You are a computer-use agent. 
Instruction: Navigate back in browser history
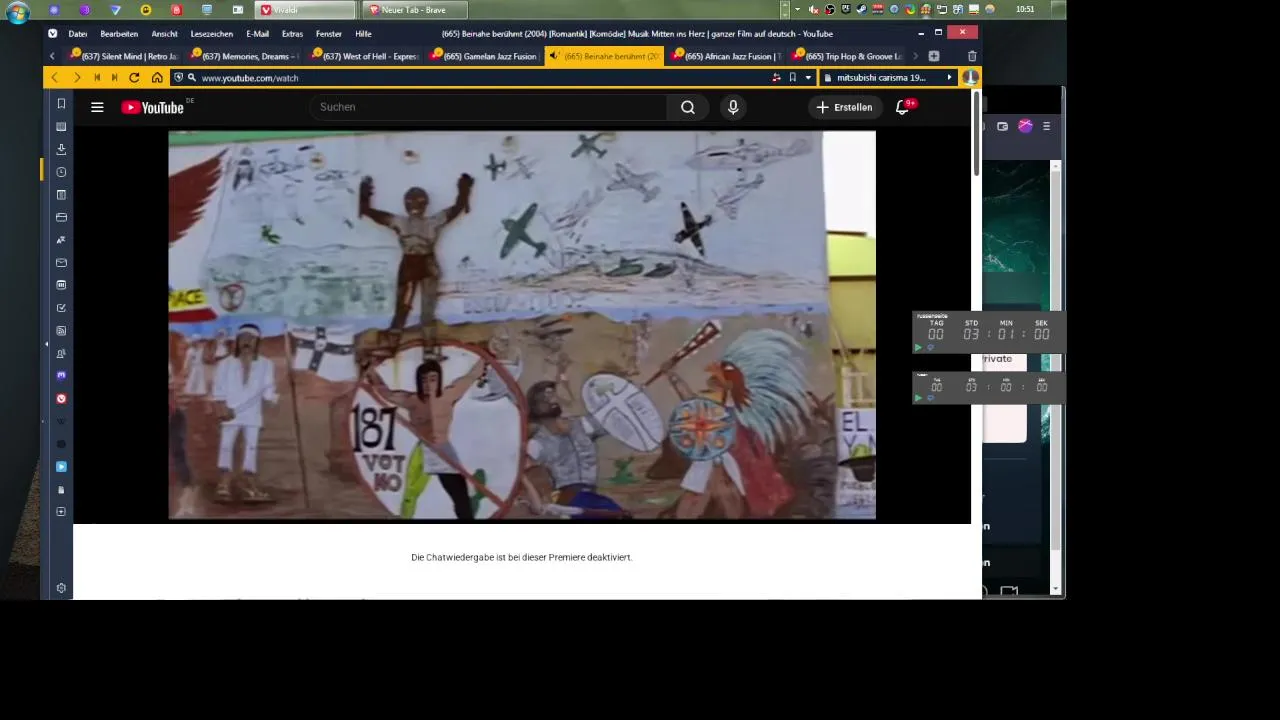point(55,77)
